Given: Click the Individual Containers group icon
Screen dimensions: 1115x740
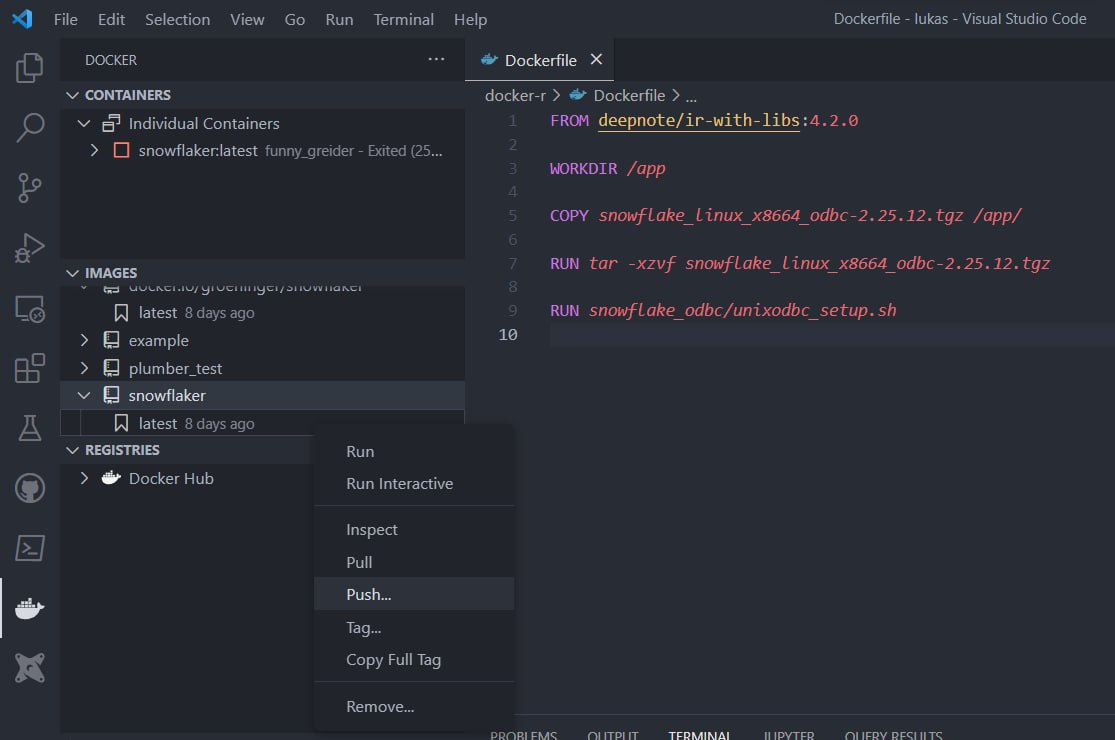Looking at the screenshot, I should (111, 124).
